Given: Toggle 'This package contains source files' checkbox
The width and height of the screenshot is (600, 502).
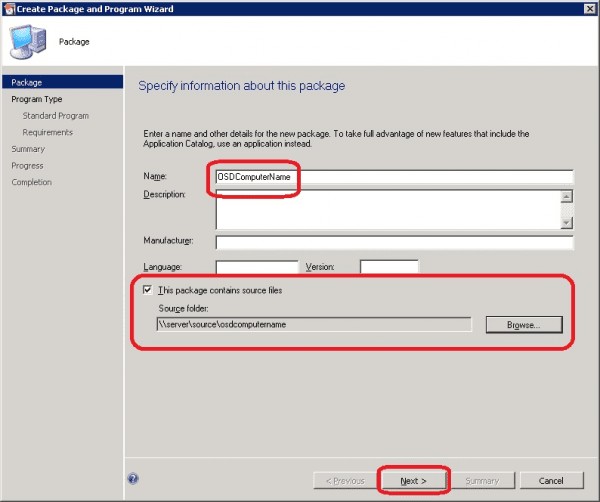Looking at the screenshot, I should [149, 290].
